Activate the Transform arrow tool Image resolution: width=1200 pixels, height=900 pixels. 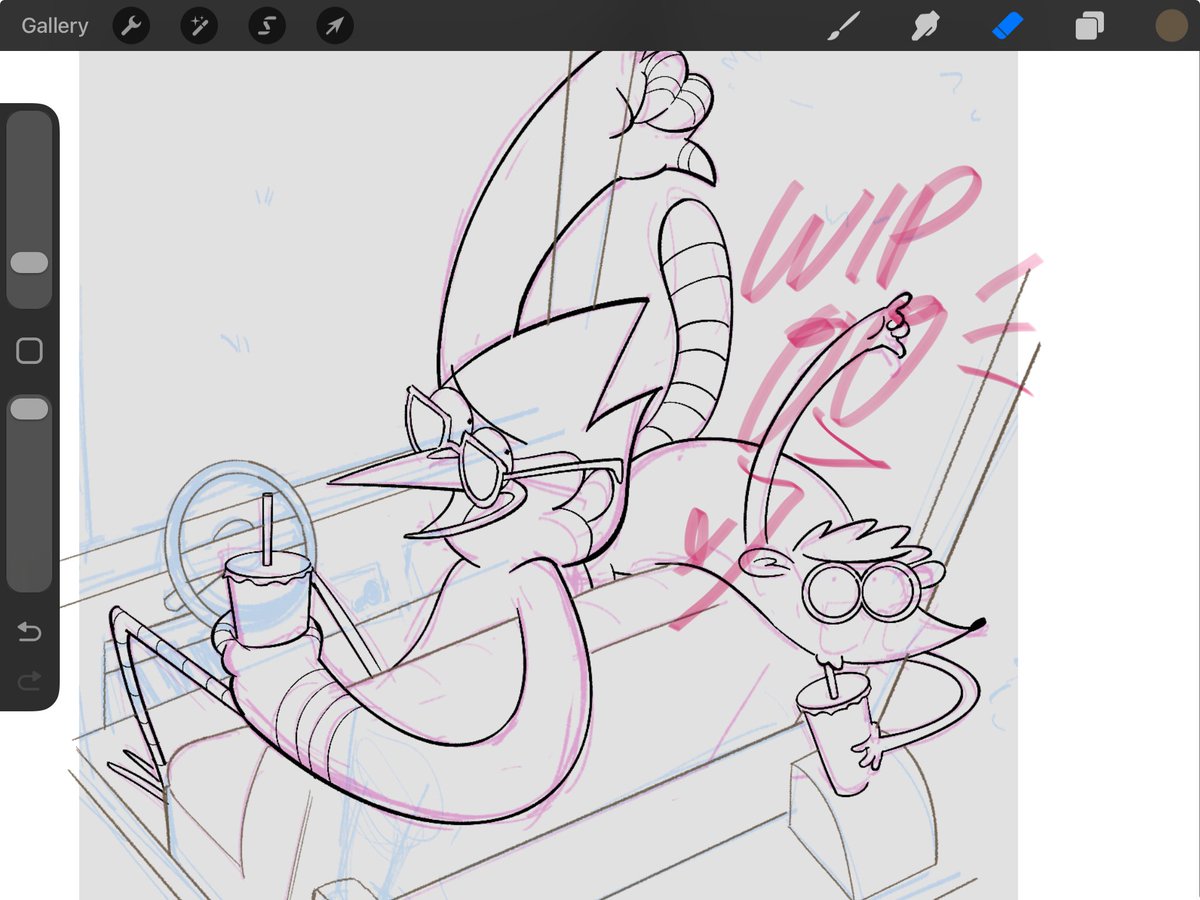click(x=335, y=26)
